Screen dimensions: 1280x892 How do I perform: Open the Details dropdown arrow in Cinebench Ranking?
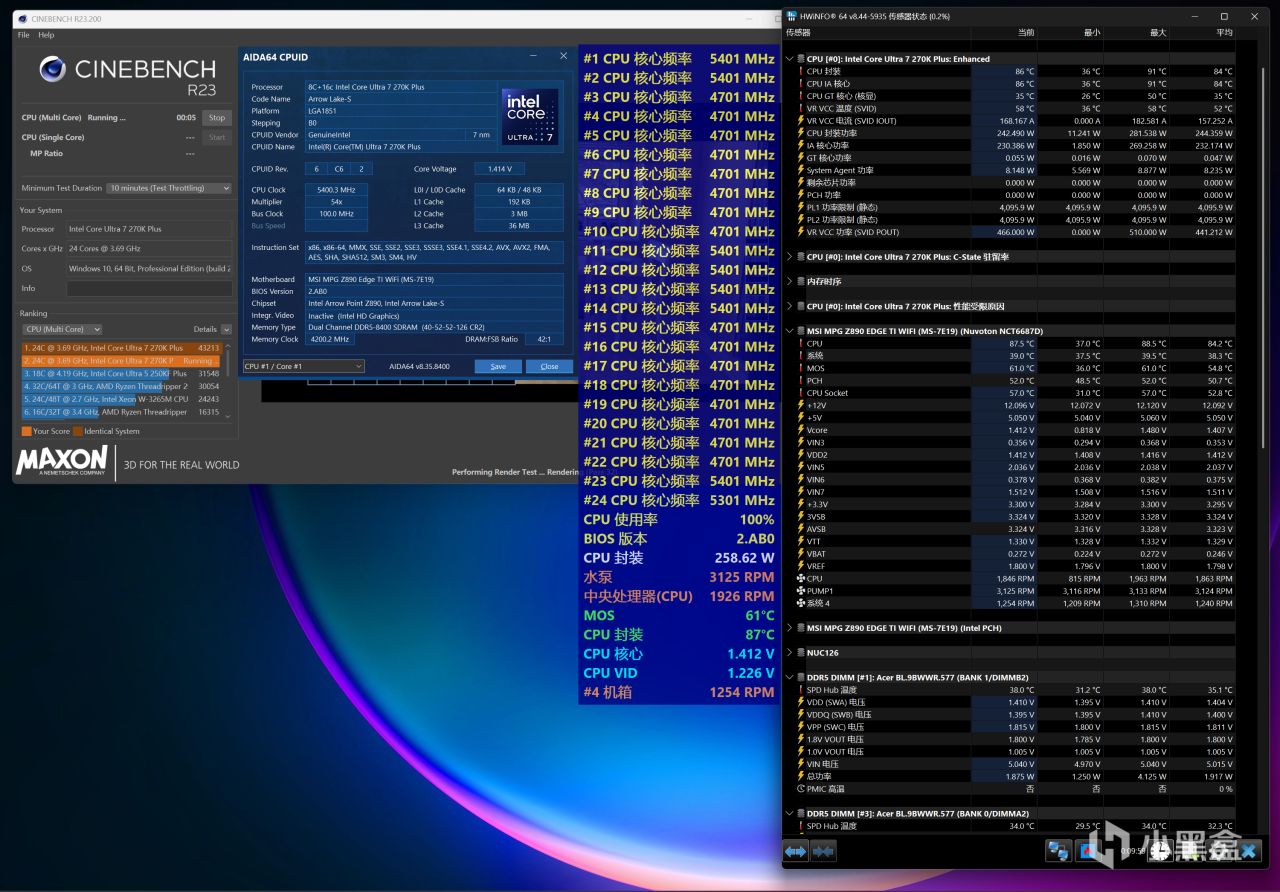pos(225,329)
